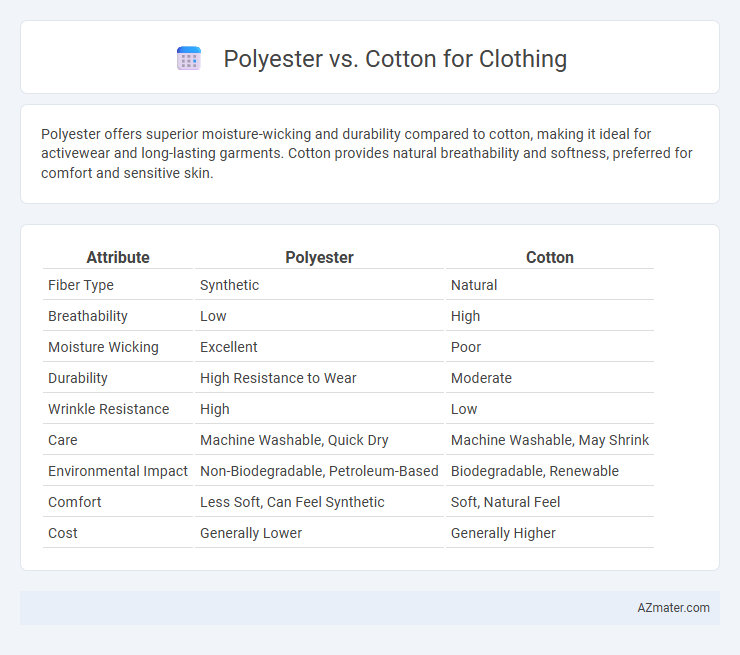Click Non-Biodegradable, Petroleum-Based cell
The height and width of the screenshot is (655, 740).
(320, 471)
